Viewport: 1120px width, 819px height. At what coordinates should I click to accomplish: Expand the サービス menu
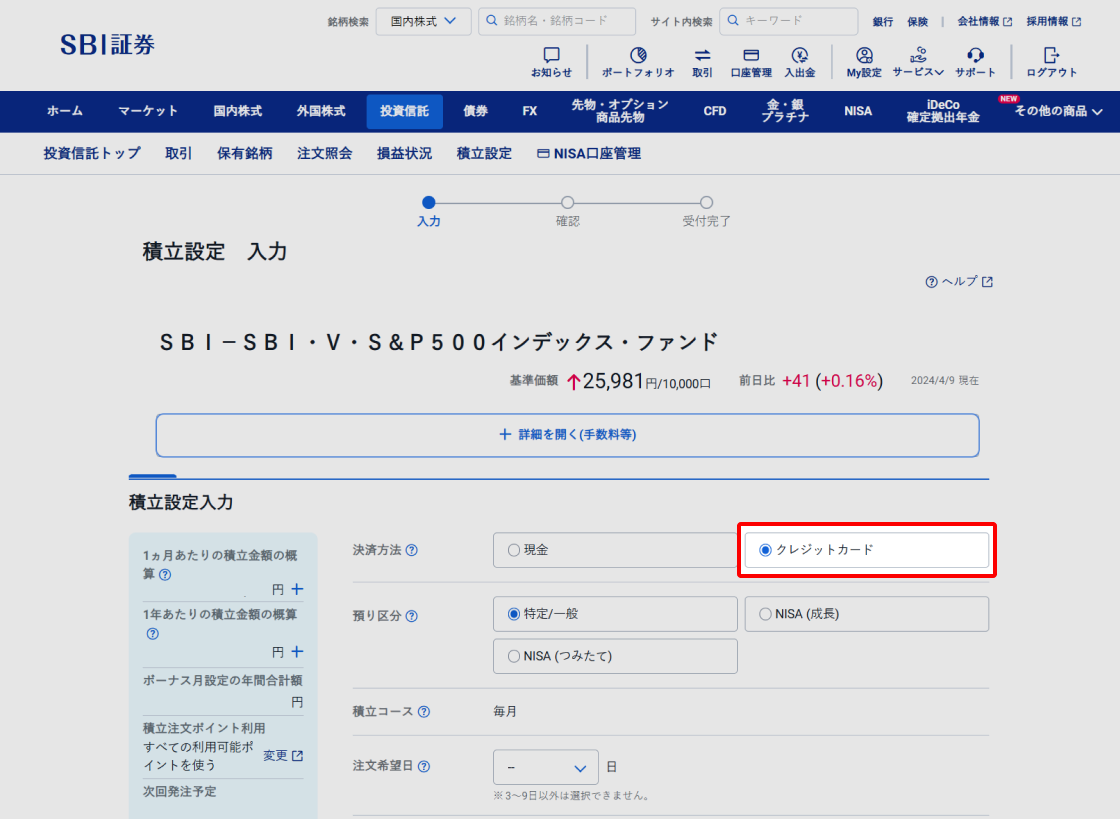(919, 61)
